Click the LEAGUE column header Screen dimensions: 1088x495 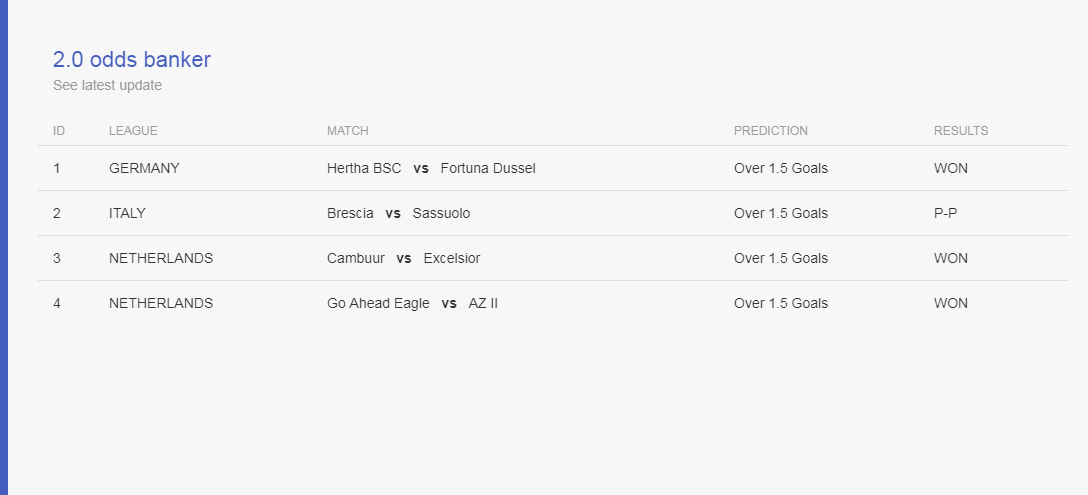tap(133, 131)
